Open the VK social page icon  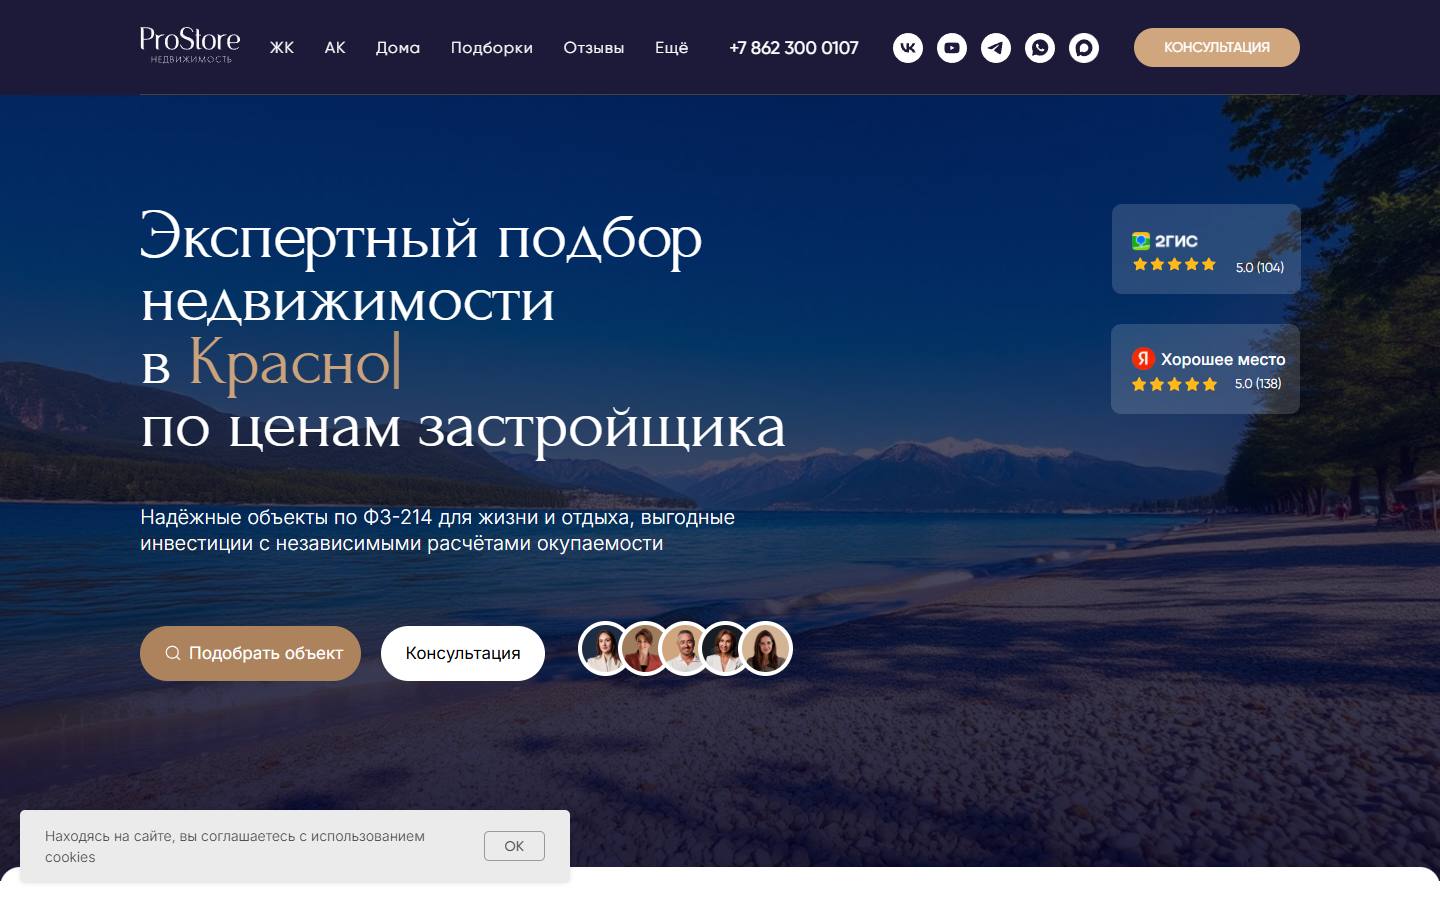pyautogui.click(x=908, y=48)
